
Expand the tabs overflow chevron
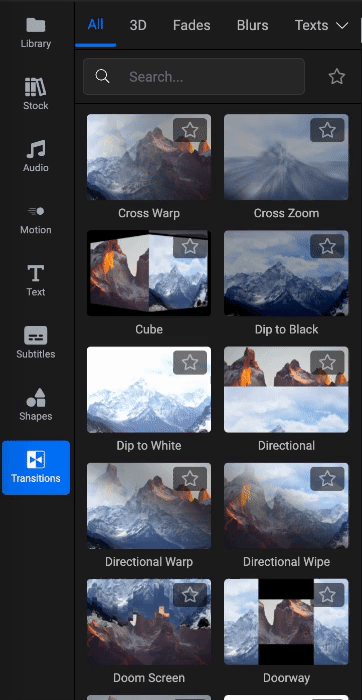pyautogui.click(x=342, y=25)
